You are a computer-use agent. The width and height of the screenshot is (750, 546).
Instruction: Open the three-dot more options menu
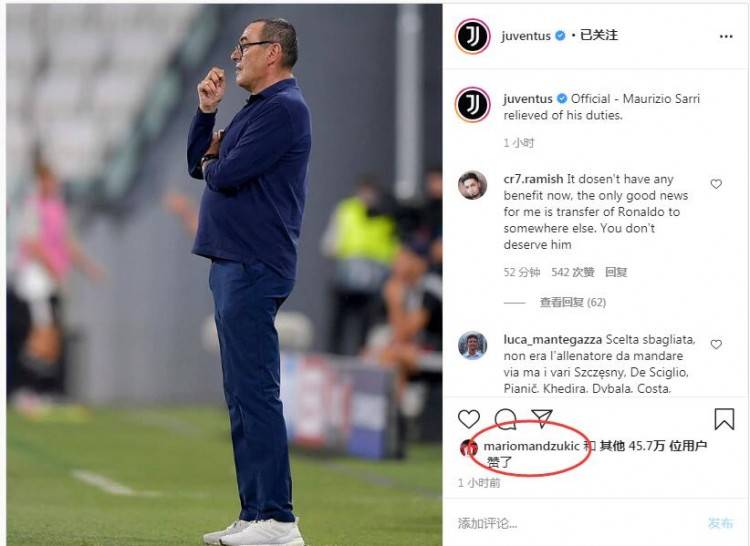pos(726,36)
